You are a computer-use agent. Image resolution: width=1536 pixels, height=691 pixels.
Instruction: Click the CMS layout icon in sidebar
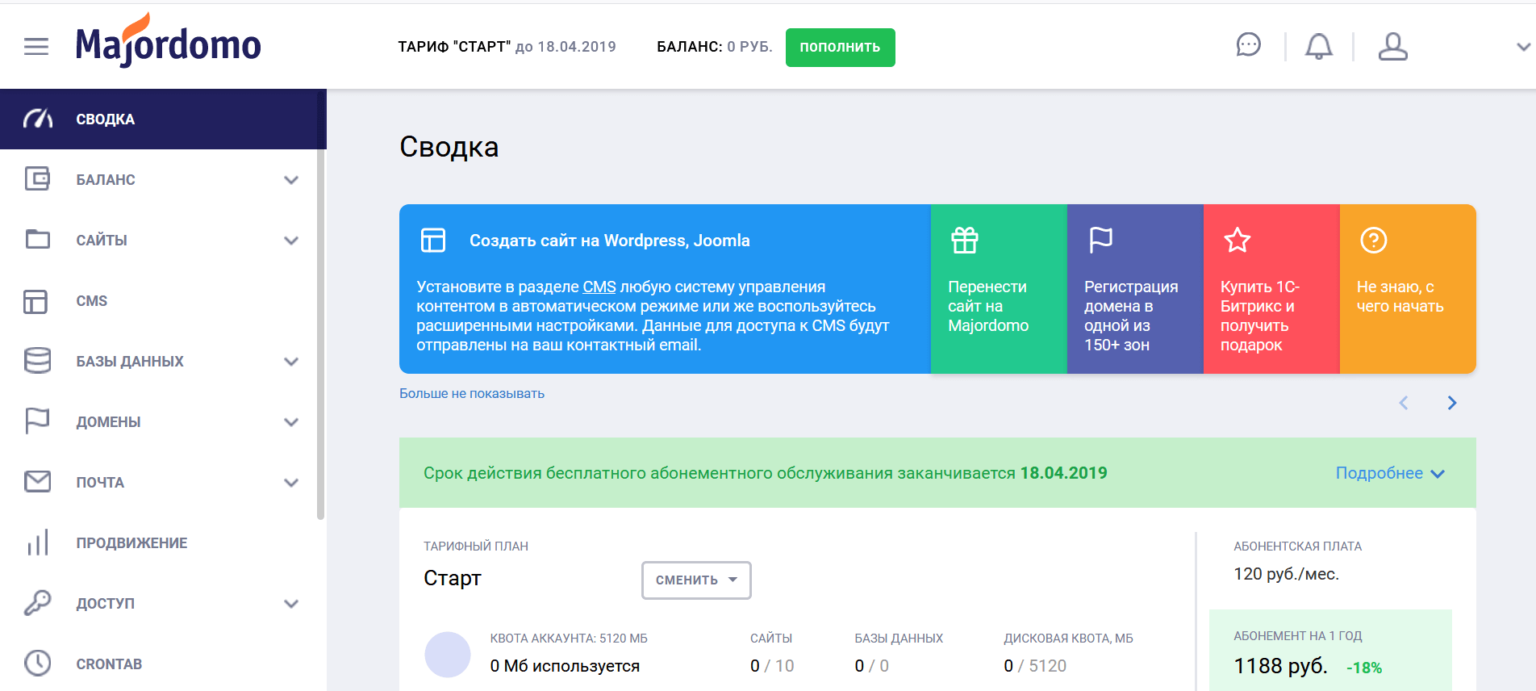click(x=37, y=301)
